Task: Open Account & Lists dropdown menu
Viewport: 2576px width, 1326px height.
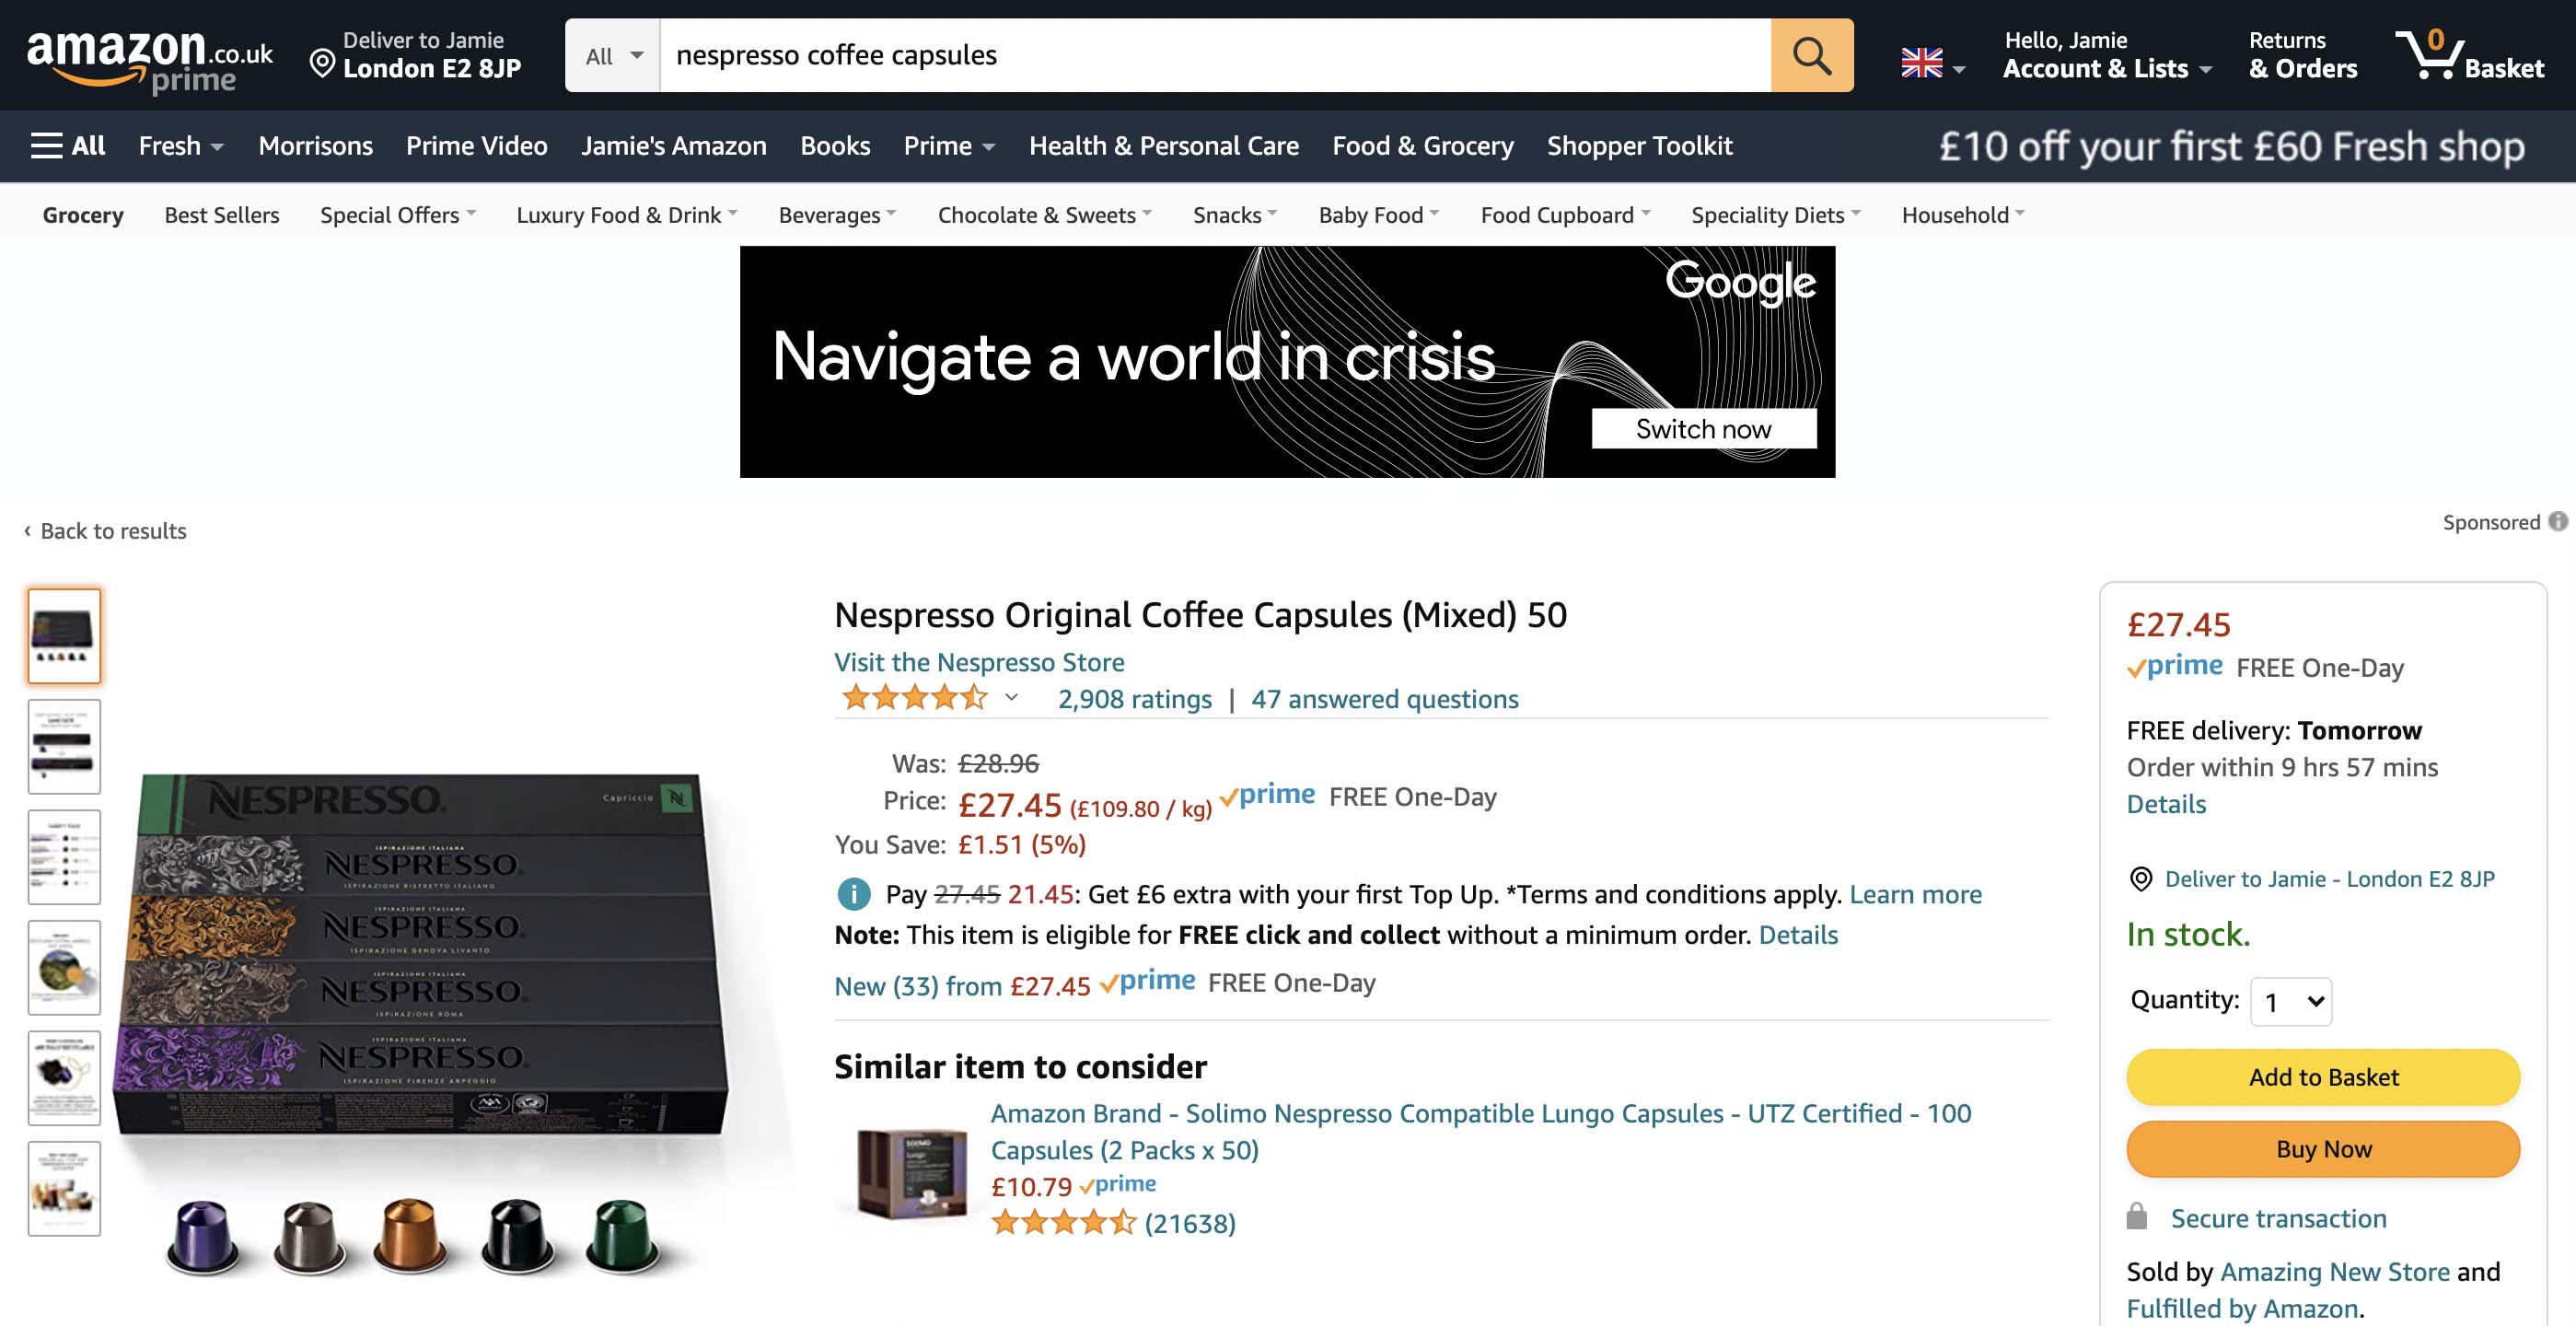Action: click(2106, 68)
